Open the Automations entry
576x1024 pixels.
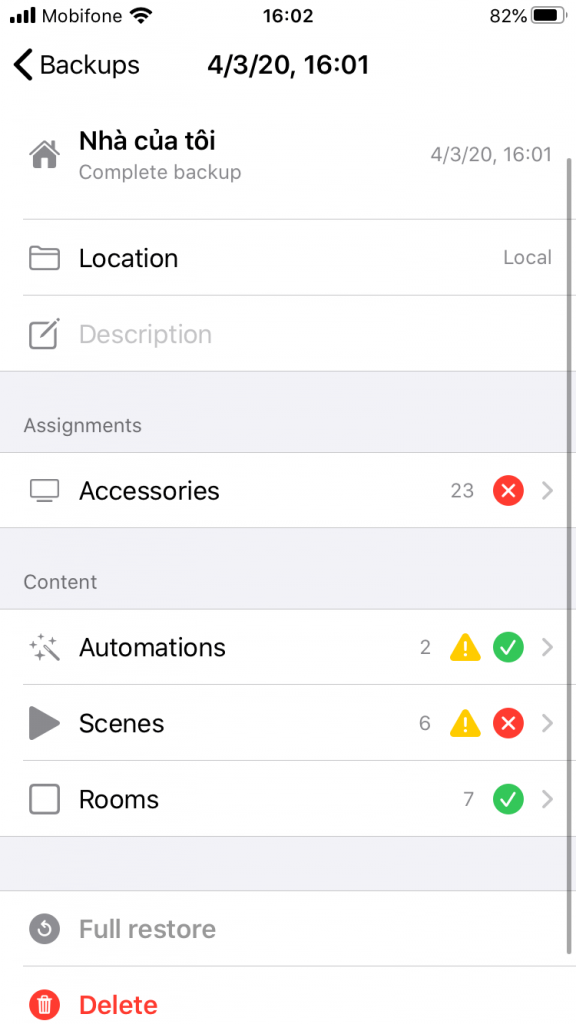152,647
